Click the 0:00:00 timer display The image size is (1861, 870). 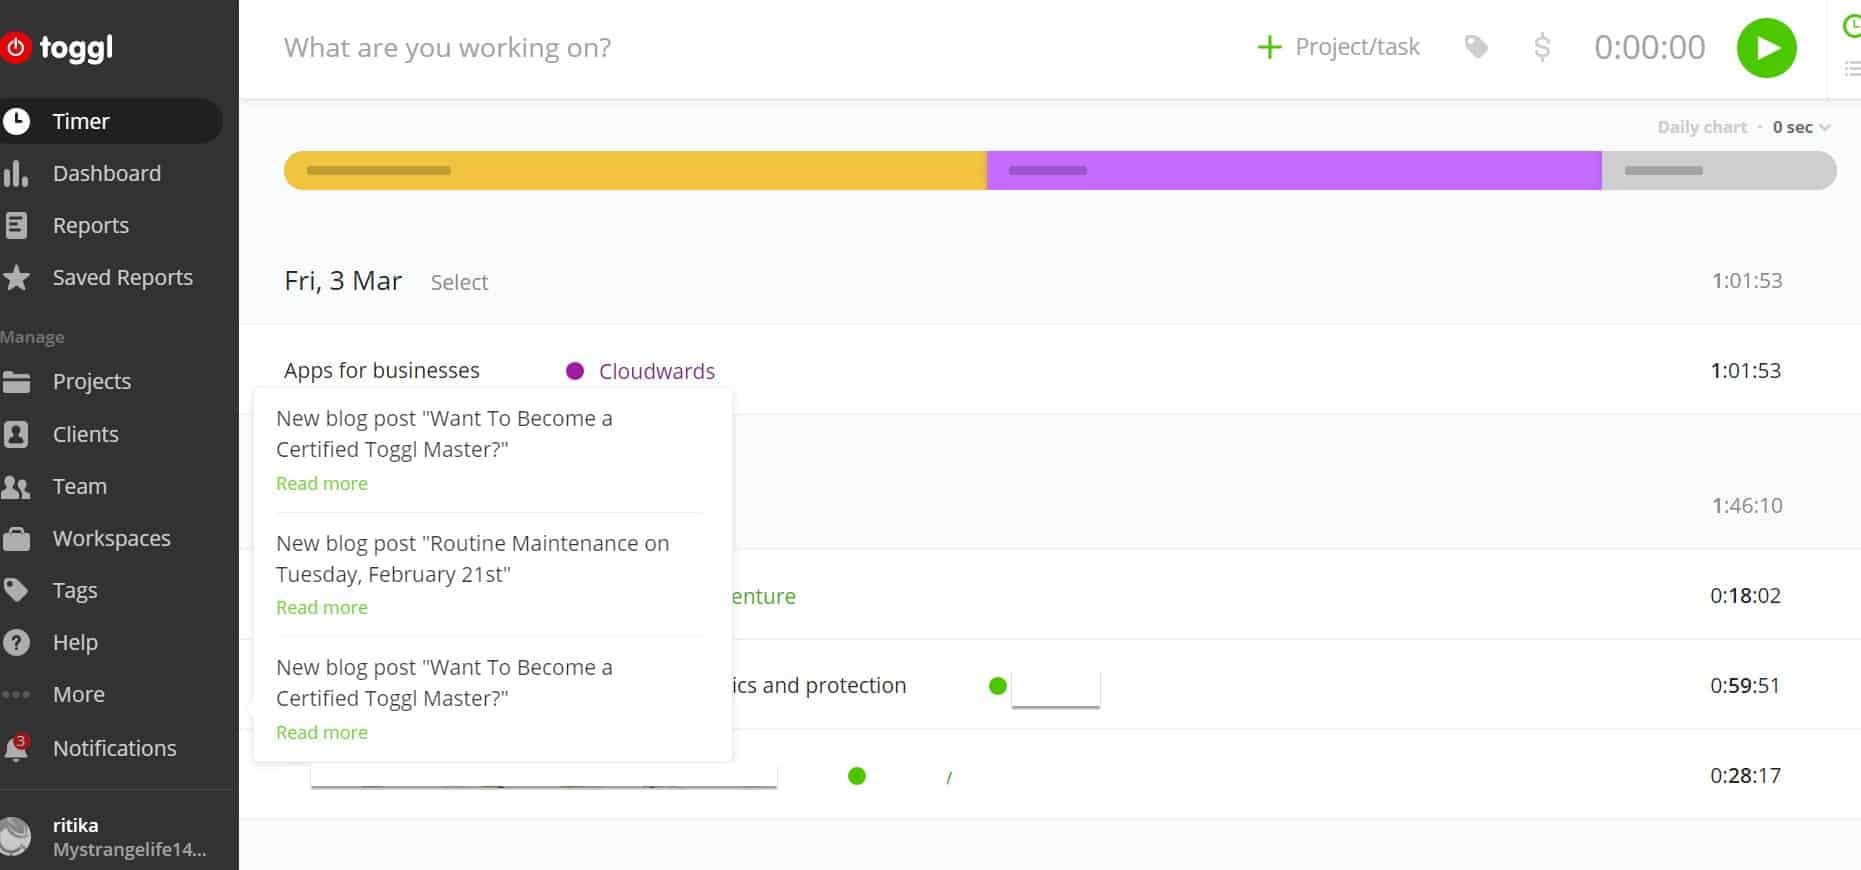[x=1650, y=47]
